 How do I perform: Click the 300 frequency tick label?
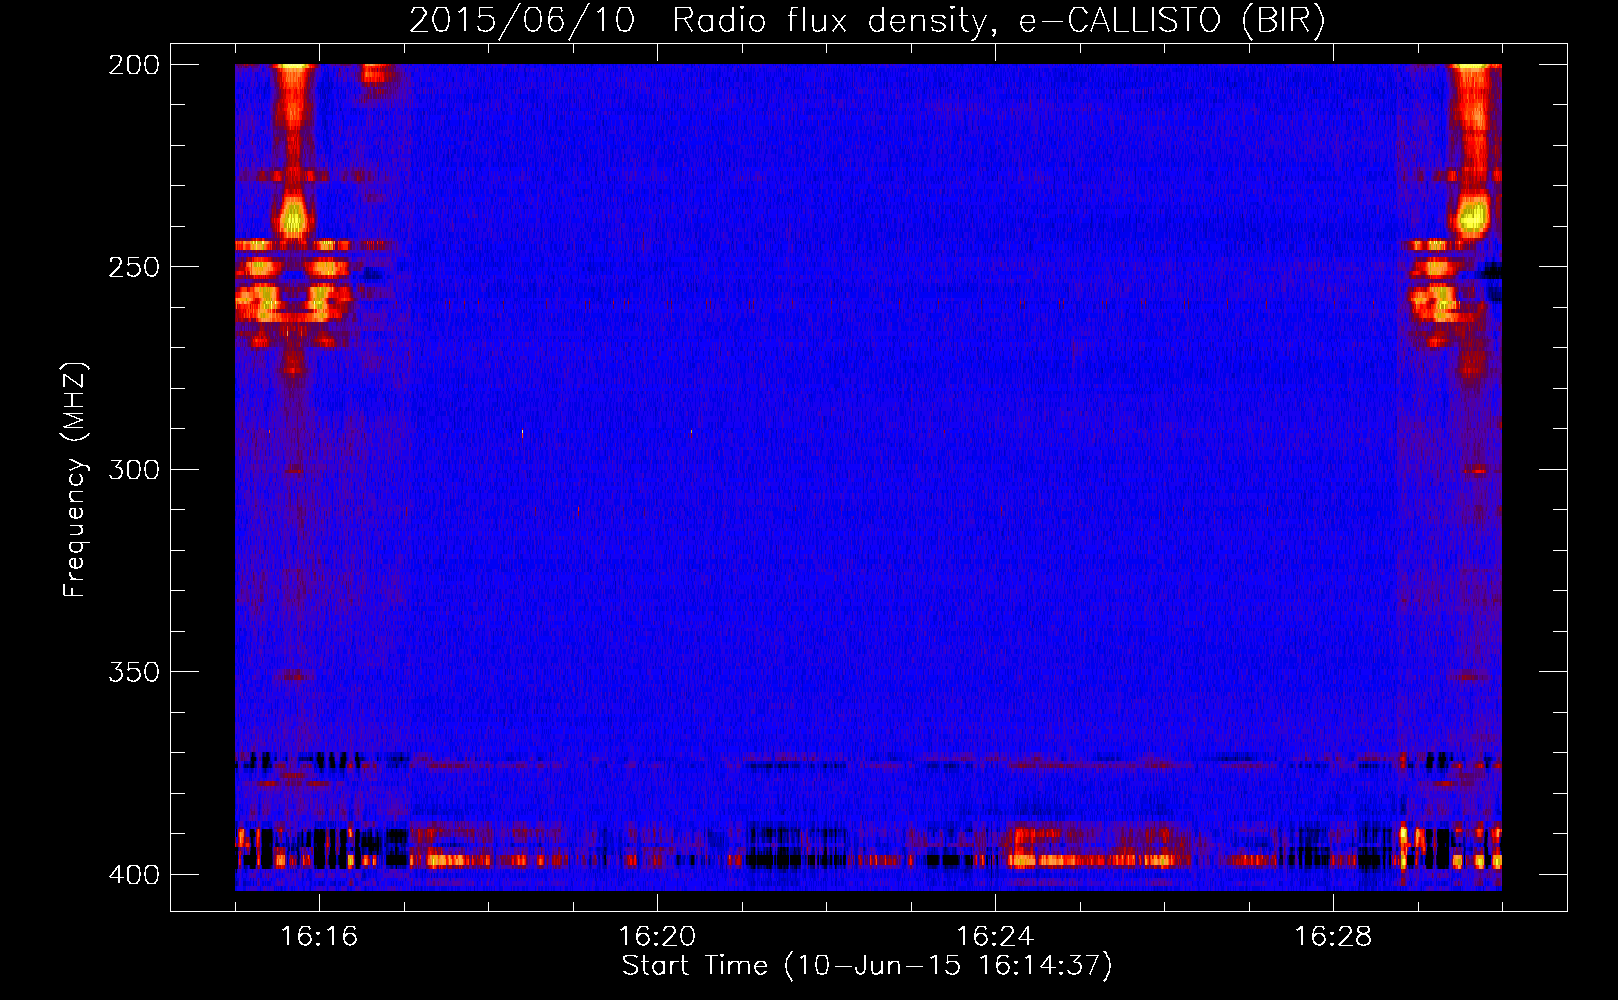[x=134, y=469]
